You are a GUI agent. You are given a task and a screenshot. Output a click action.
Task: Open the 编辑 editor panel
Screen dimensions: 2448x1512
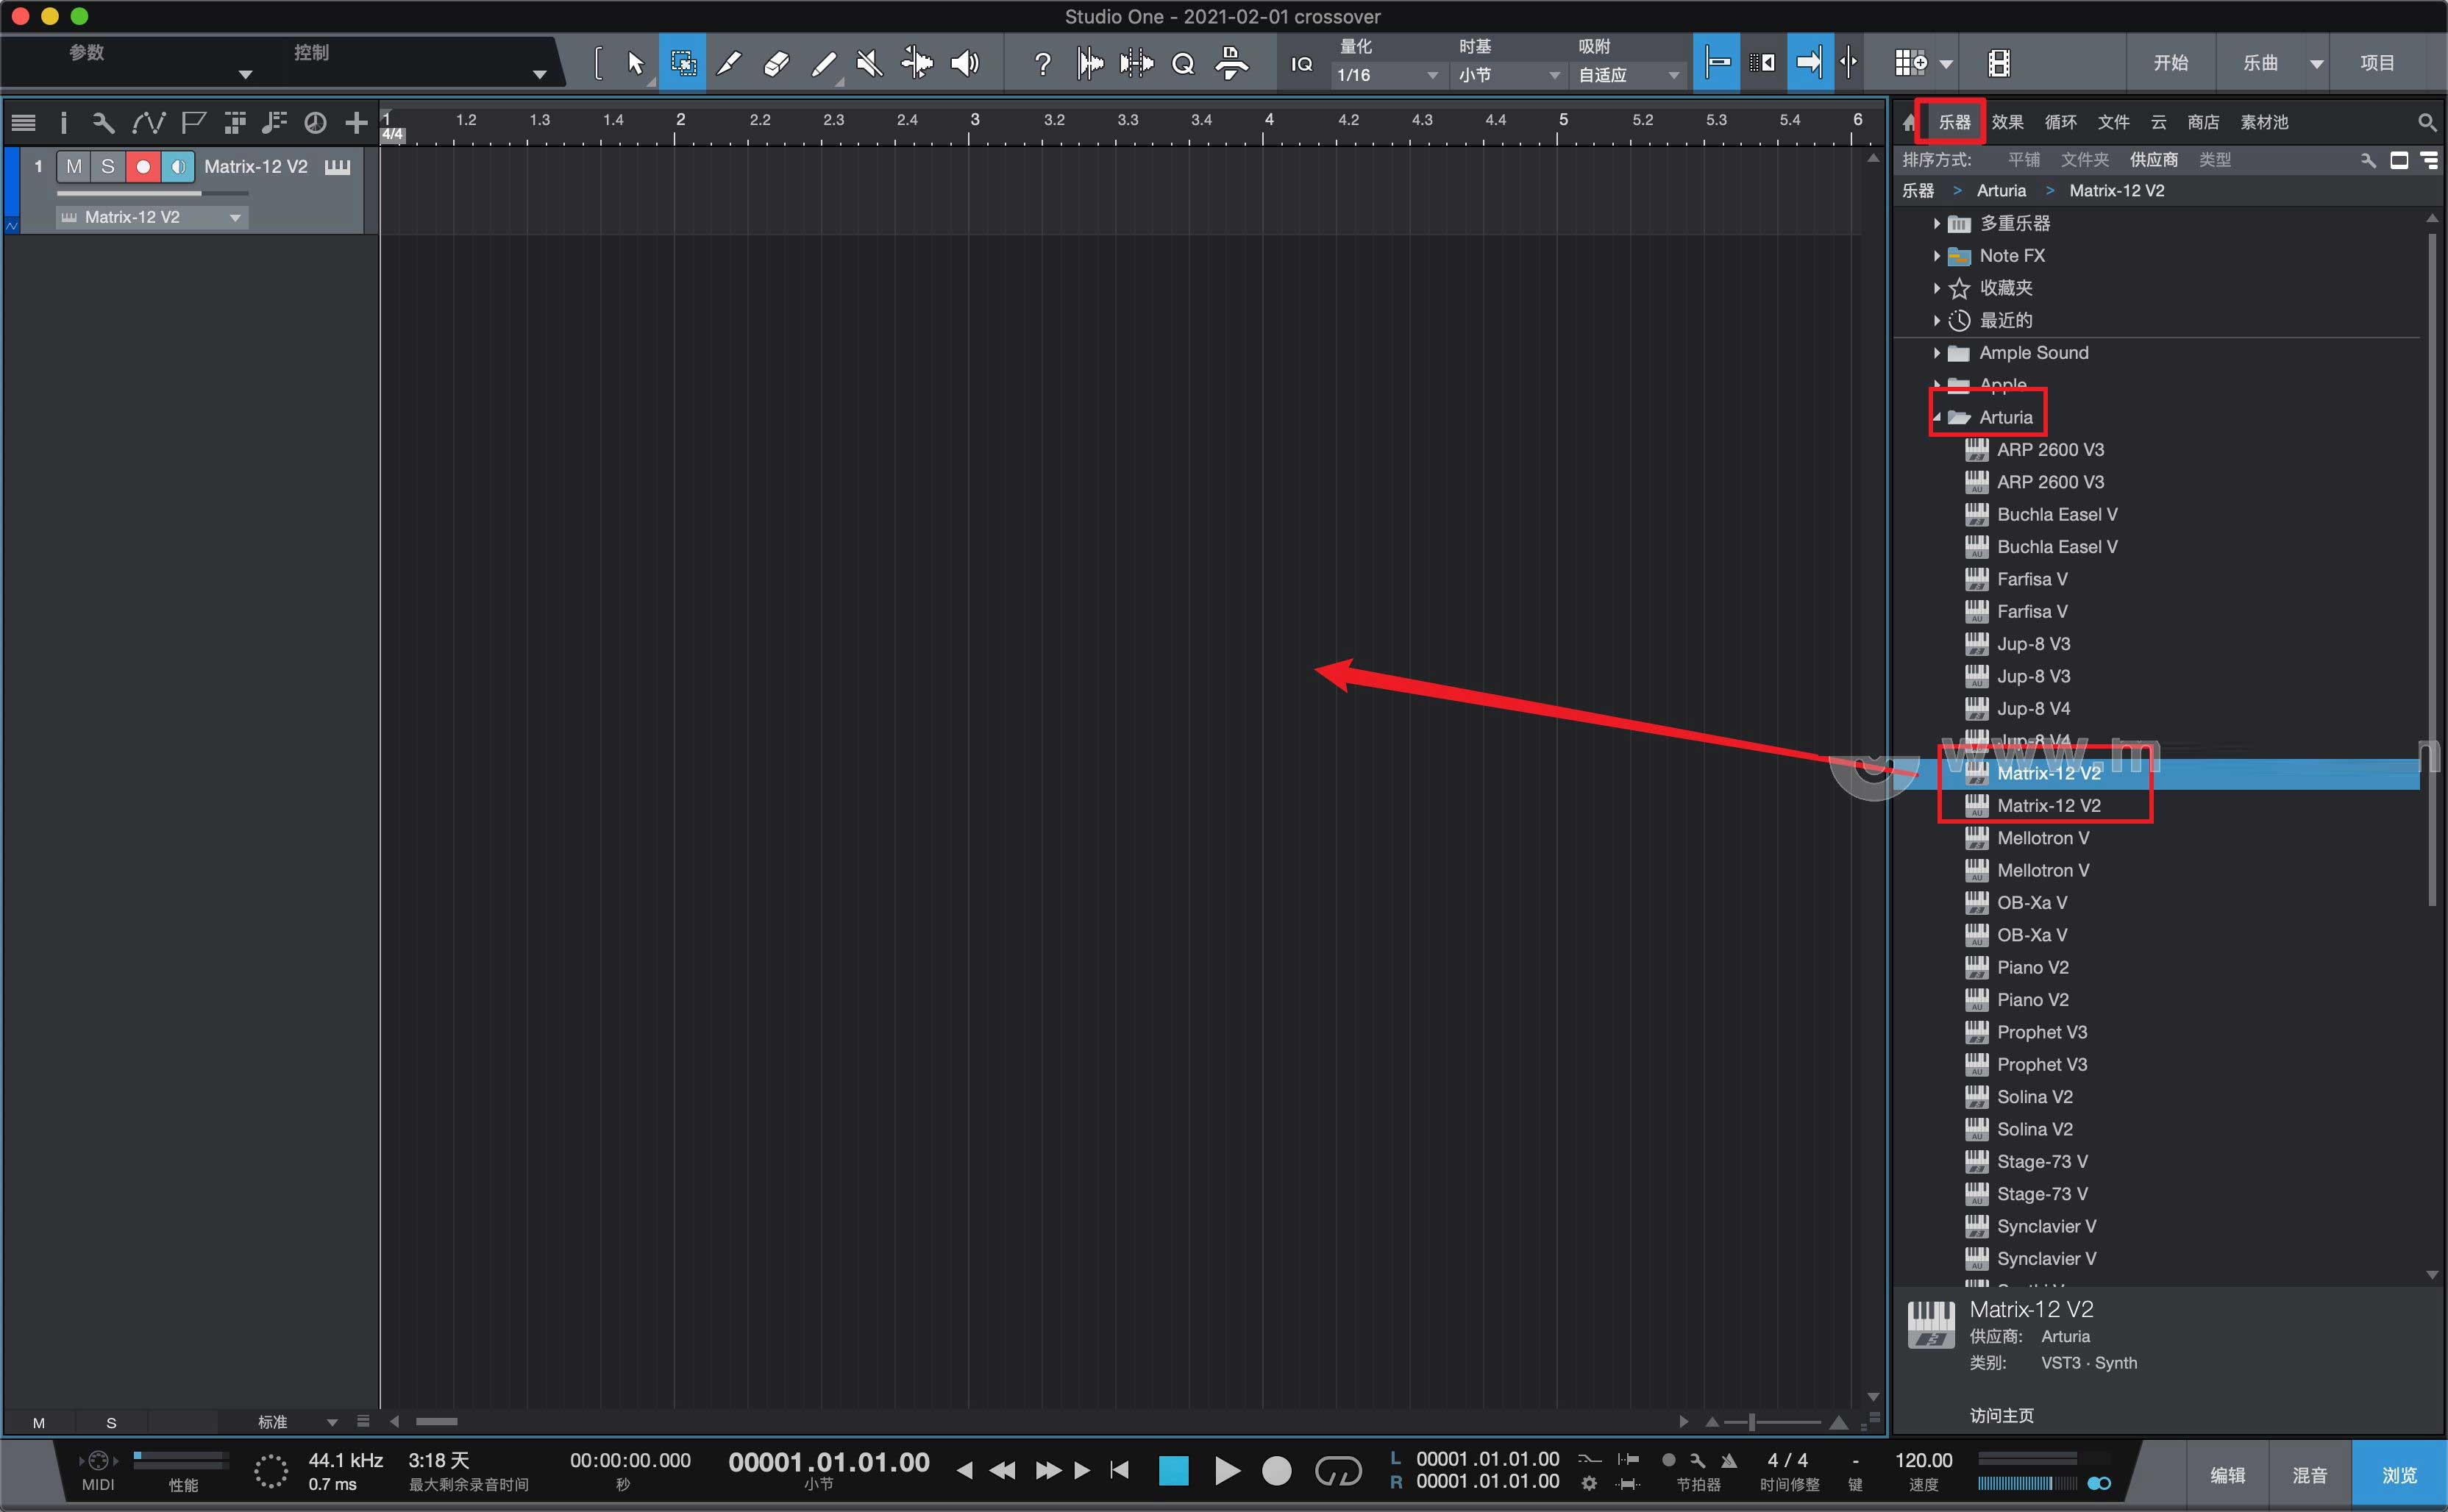(x=2227, y=1475)
